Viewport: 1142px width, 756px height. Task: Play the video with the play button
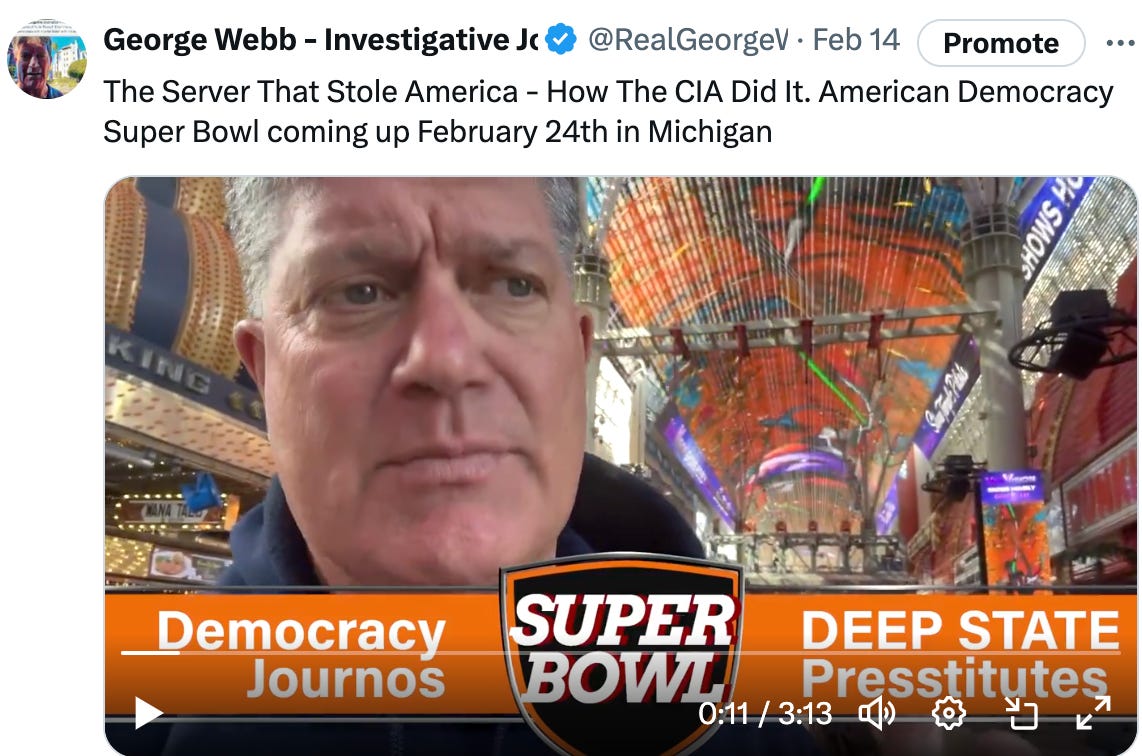tap(149, 713)
